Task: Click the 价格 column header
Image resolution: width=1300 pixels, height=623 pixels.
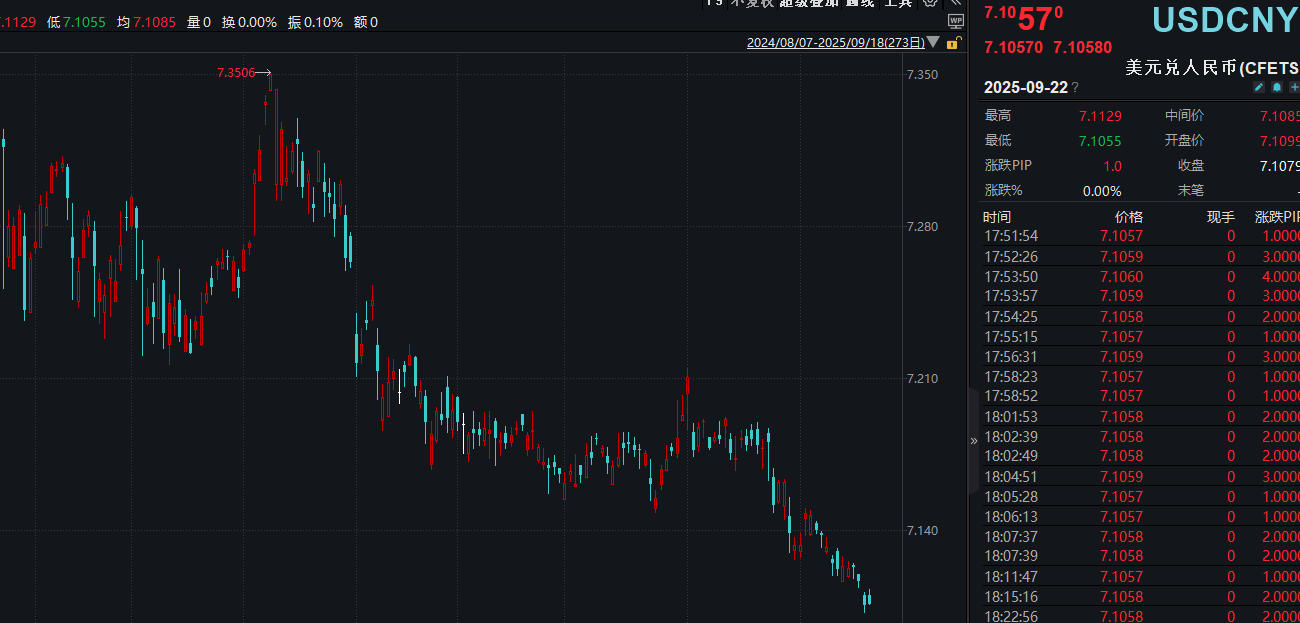Action: pyautogui.click(x=1128, y=217)
